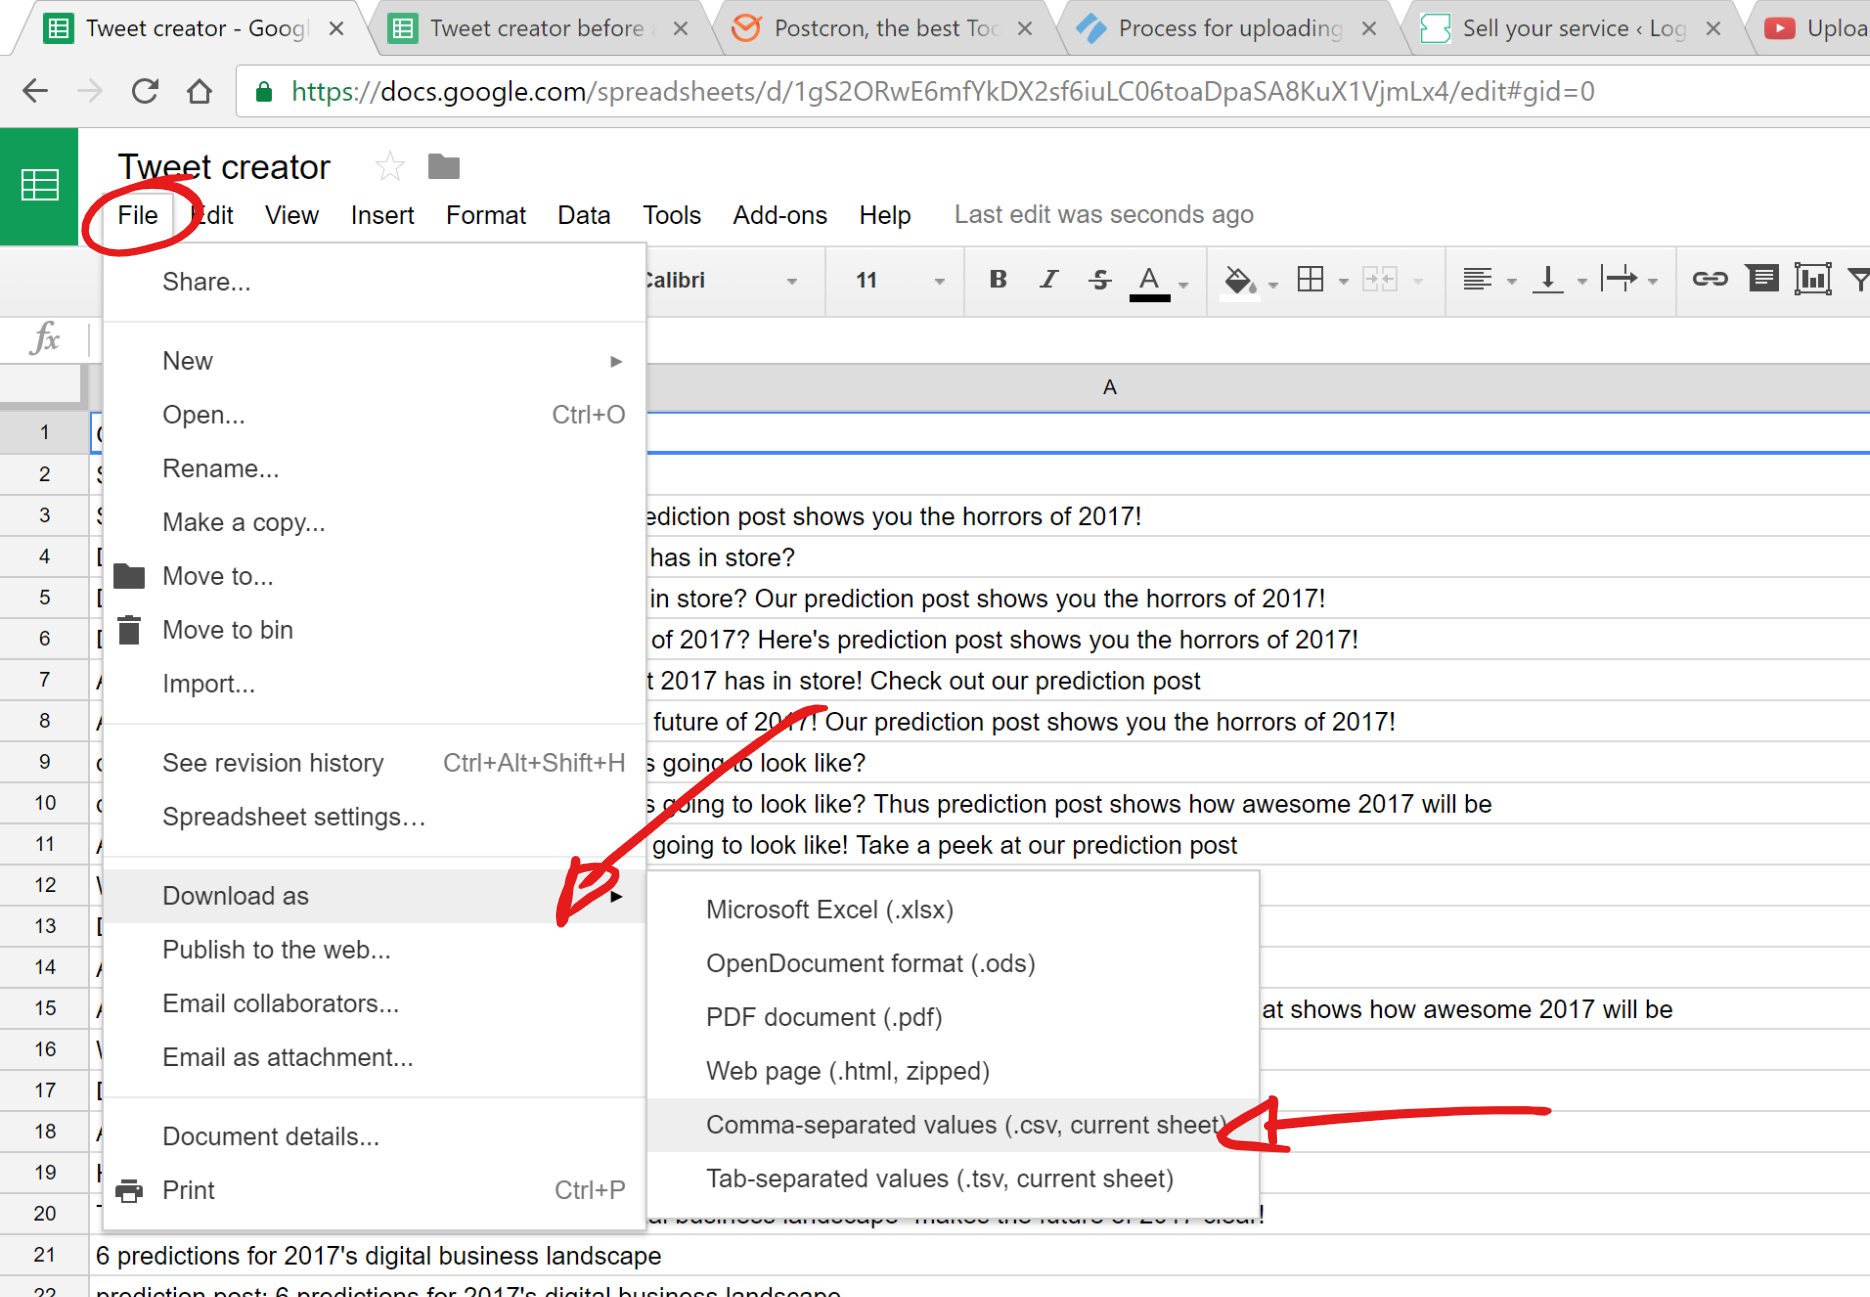Click the insert comment icon
The height and width of the screenshot is (1297, 1870).
1762,278
